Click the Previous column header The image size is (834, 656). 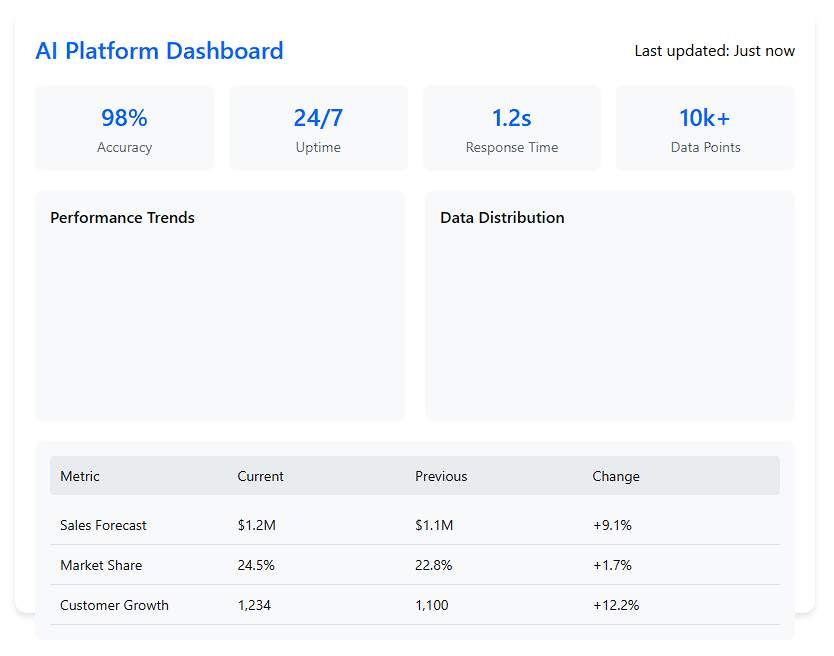click(x=441, y=476)
